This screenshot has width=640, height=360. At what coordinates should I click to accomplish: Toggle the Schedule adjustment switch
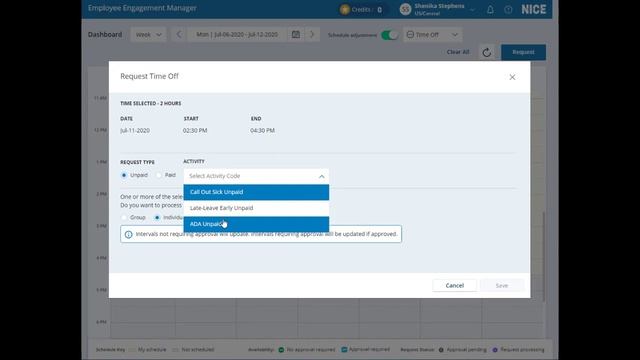389,35
